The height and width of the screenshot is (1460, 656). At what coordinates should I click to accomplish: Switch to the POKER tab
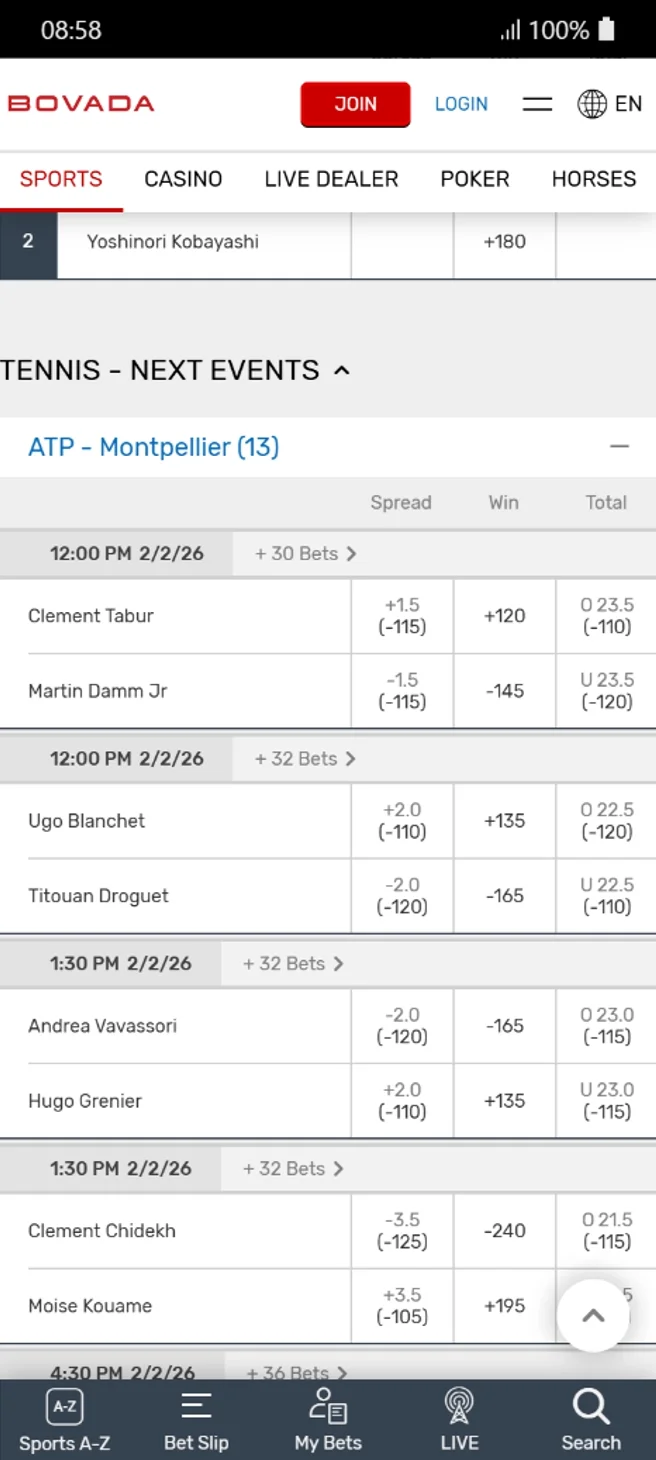475,179
